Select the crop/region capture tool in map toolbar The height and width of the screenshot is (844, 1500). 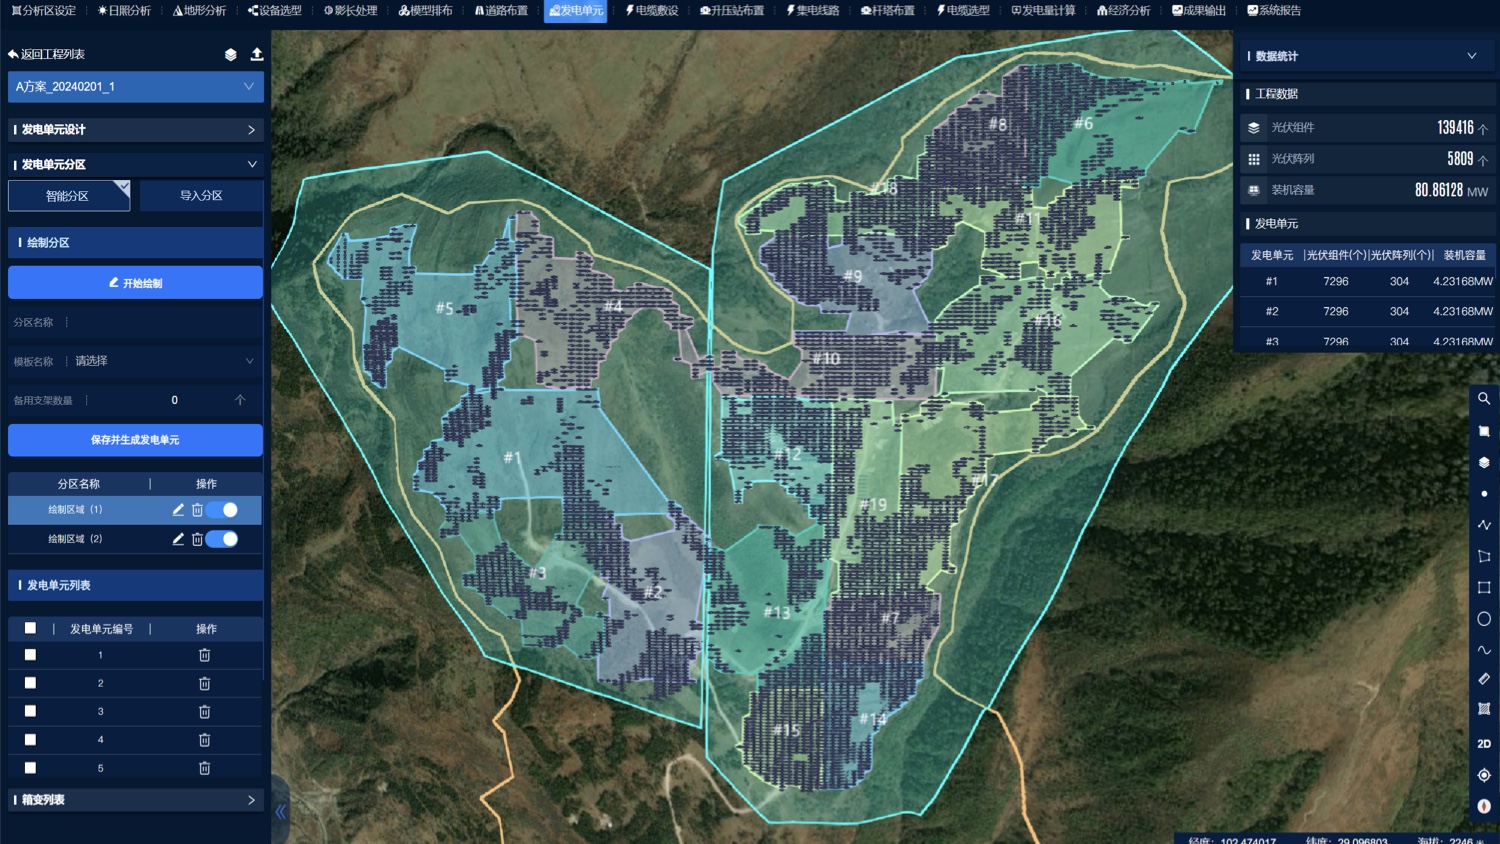coord(1484,431)
